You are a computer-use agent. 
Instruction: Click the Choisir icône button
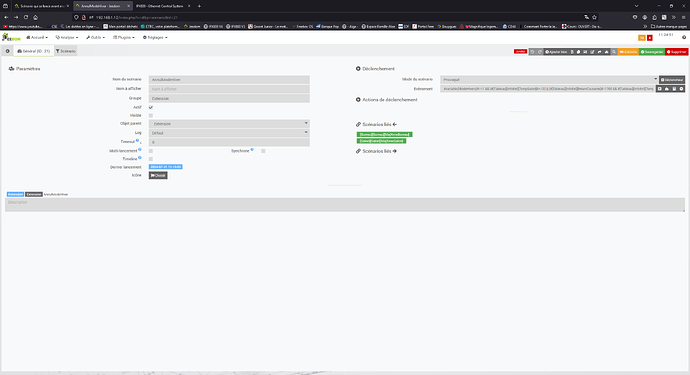pyautogui.click(x=158, y=175)
